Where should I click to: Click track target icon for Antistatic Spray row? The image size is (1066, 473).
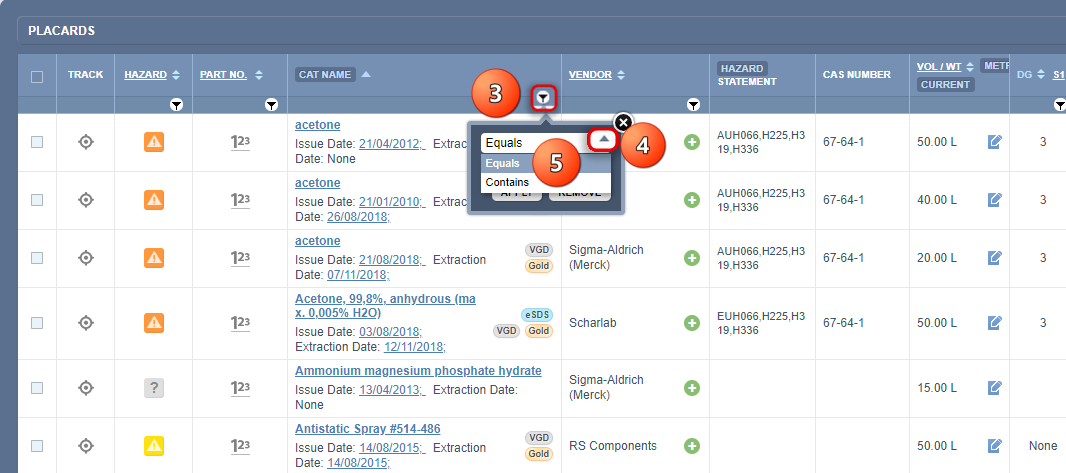(x=85, y=446)
